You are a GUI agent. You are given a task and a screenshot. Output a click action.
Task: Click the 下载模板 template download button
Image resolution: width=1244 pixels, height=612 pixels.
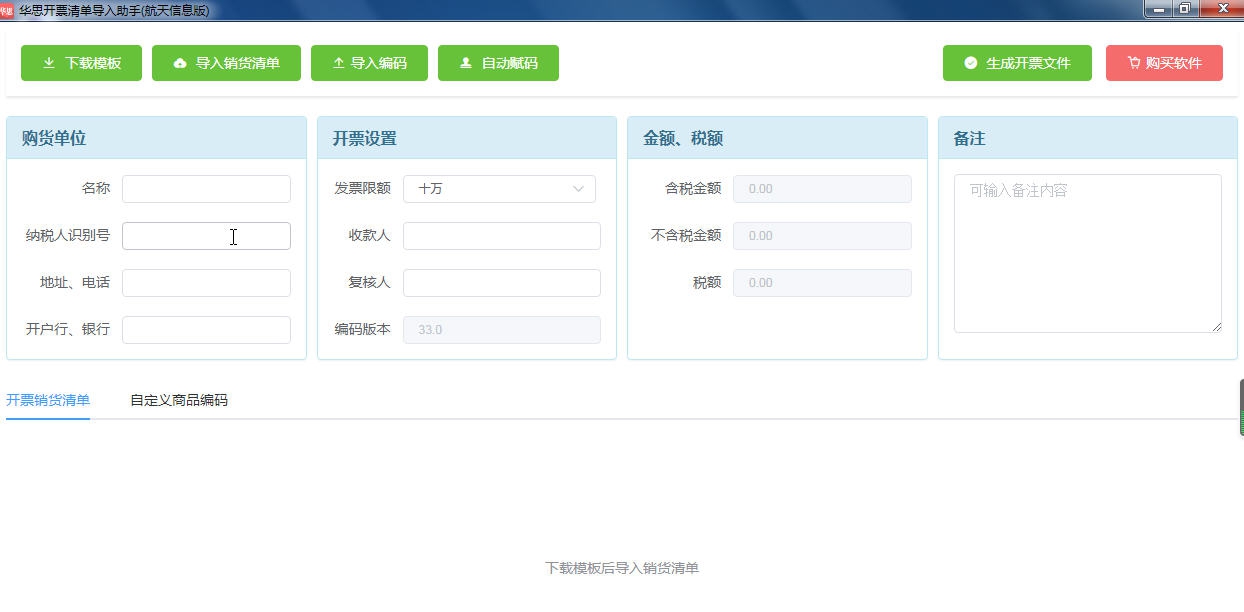click(81, 62)
